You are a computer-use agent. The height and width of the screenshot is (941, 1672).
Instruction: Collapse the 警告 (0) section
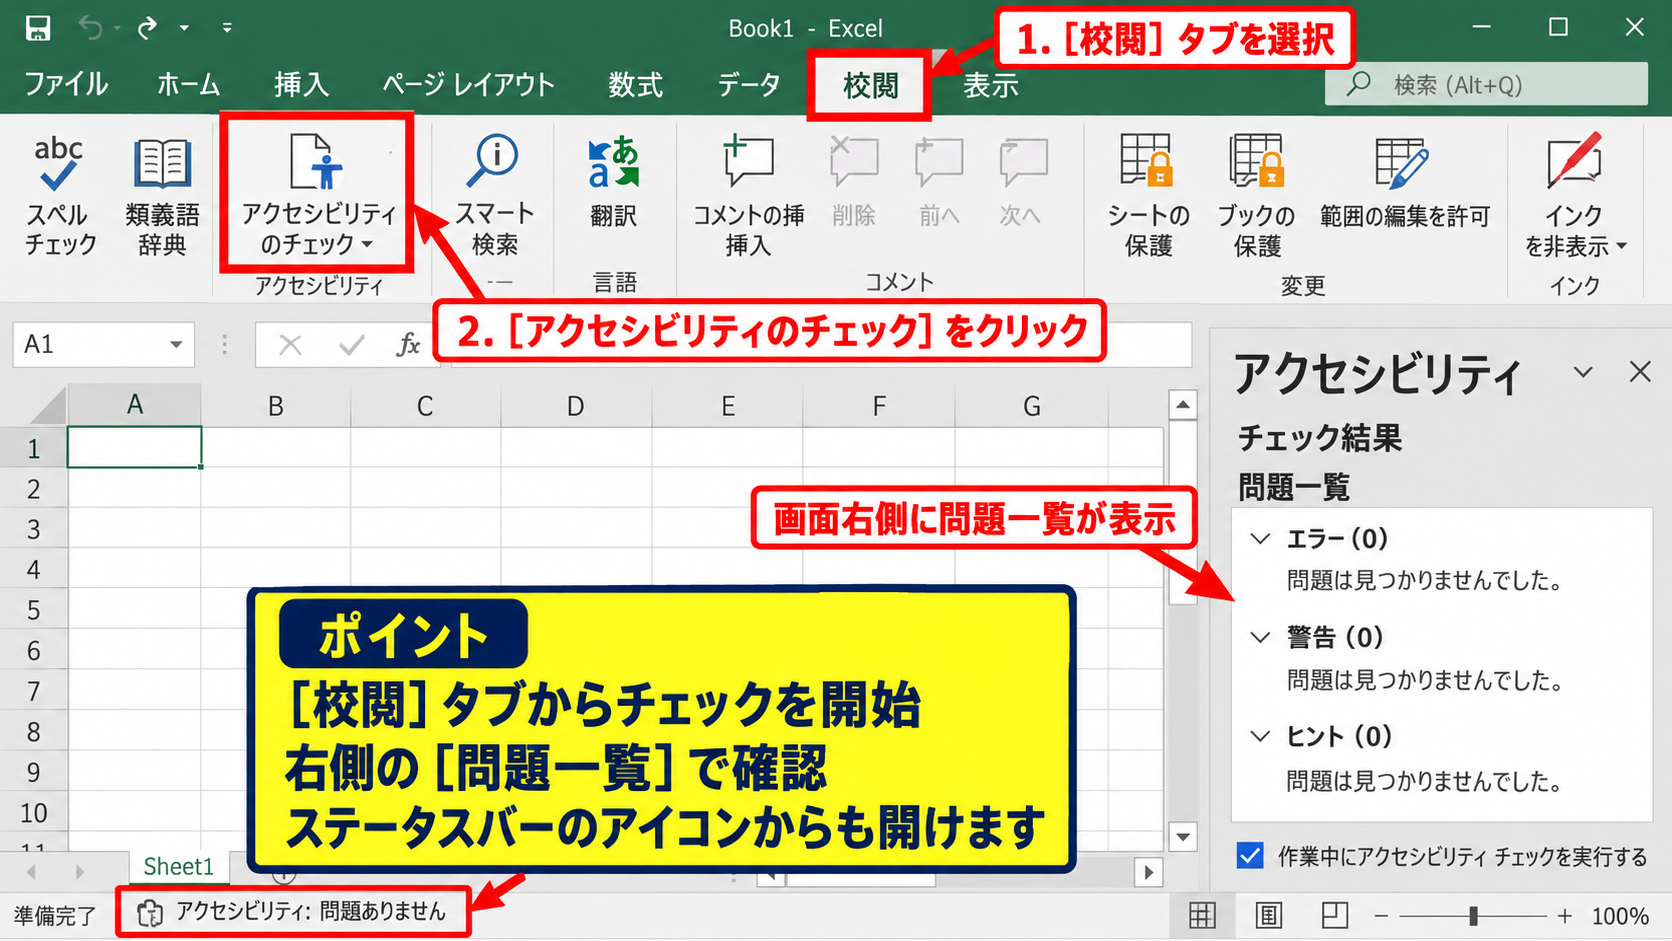[1261, 637]
